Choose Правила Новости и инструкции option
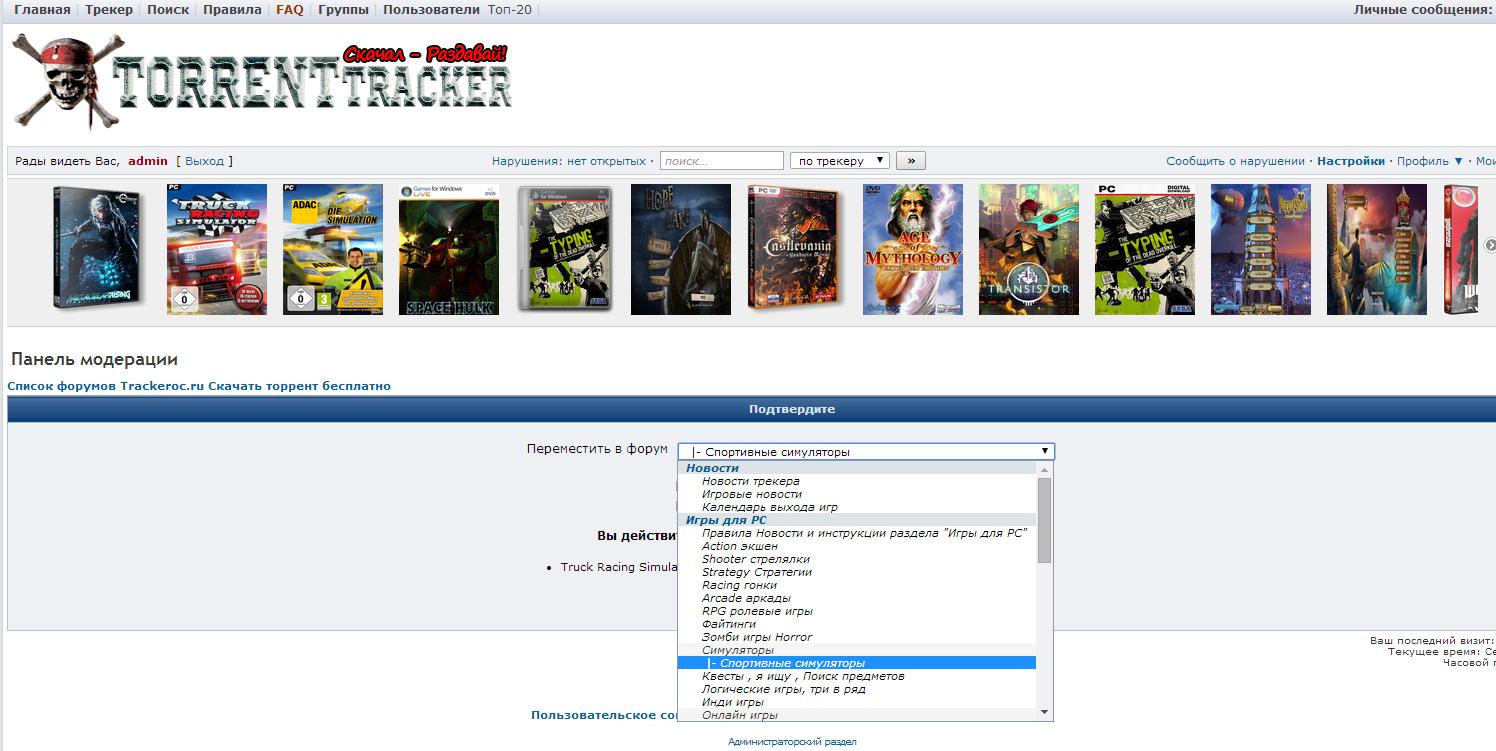 (x=864, y=533)
